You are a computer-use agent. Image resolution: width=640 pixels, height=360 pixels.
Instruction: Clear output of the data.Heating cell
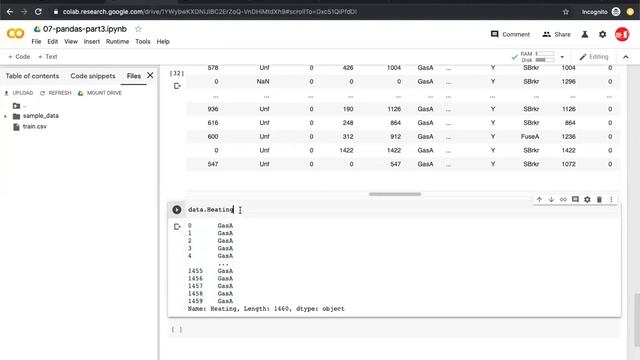(x=177, y=227)
